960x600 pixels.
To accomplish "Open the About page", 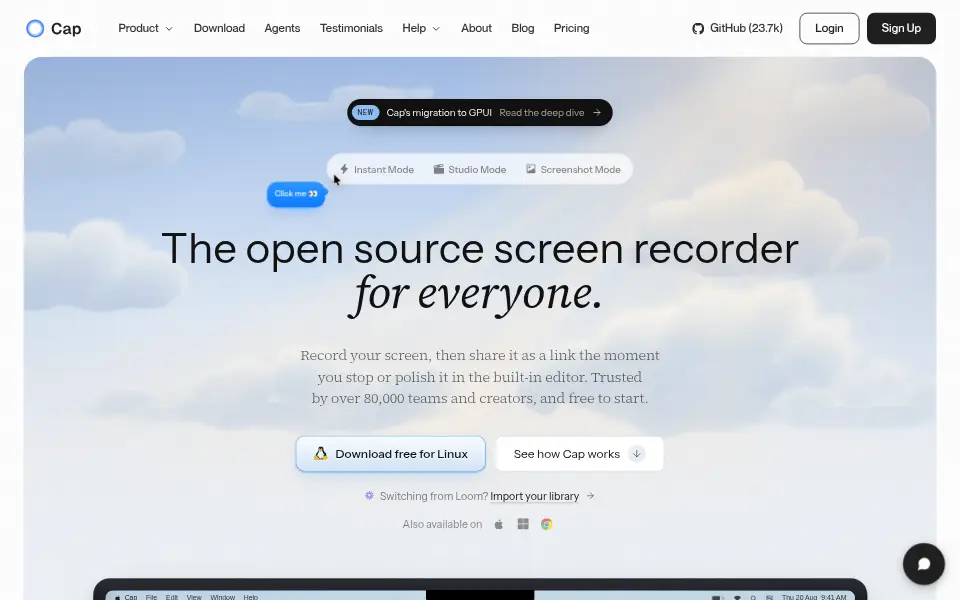I will 476,28.
